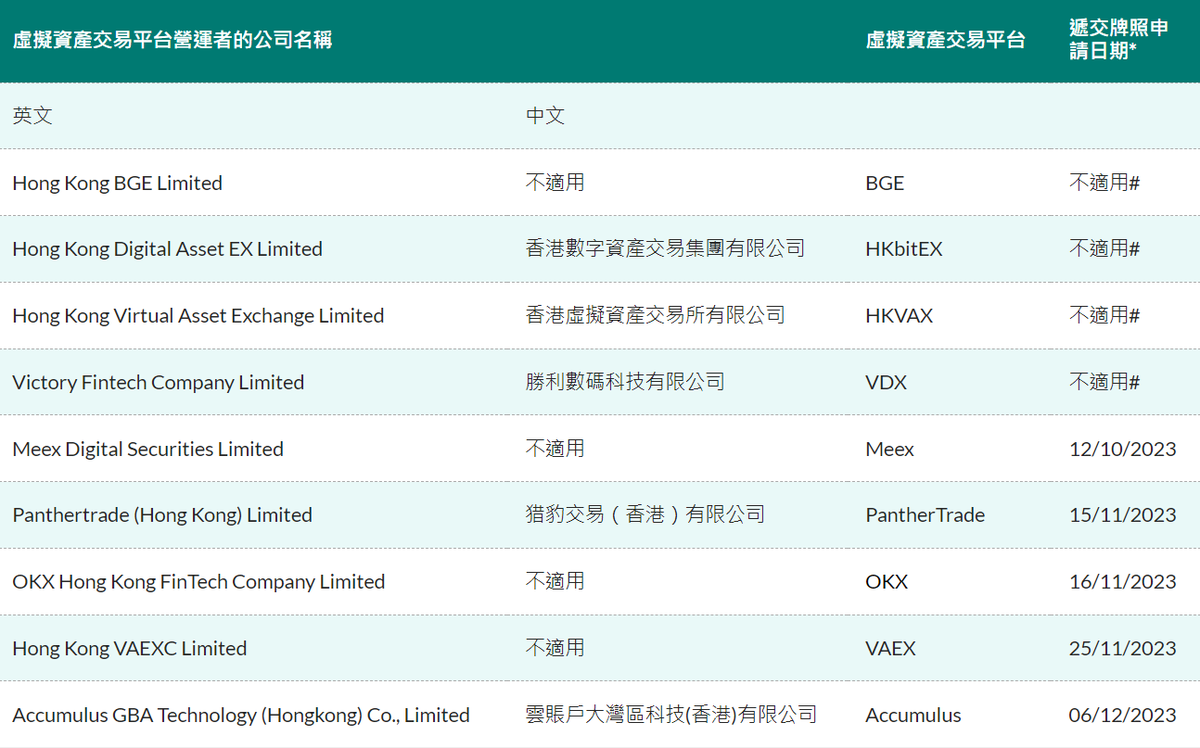Click Victory Fintech Company Limited
Screen dimensions: 1200x748
click(157, 382)
